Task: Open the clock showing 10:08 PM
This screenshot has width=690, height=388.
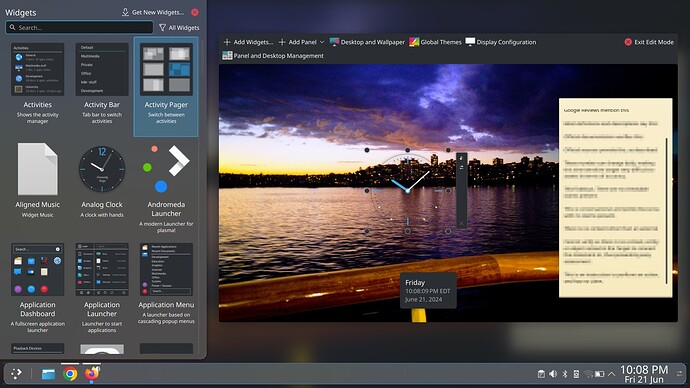Action: (x=644, y=374)
